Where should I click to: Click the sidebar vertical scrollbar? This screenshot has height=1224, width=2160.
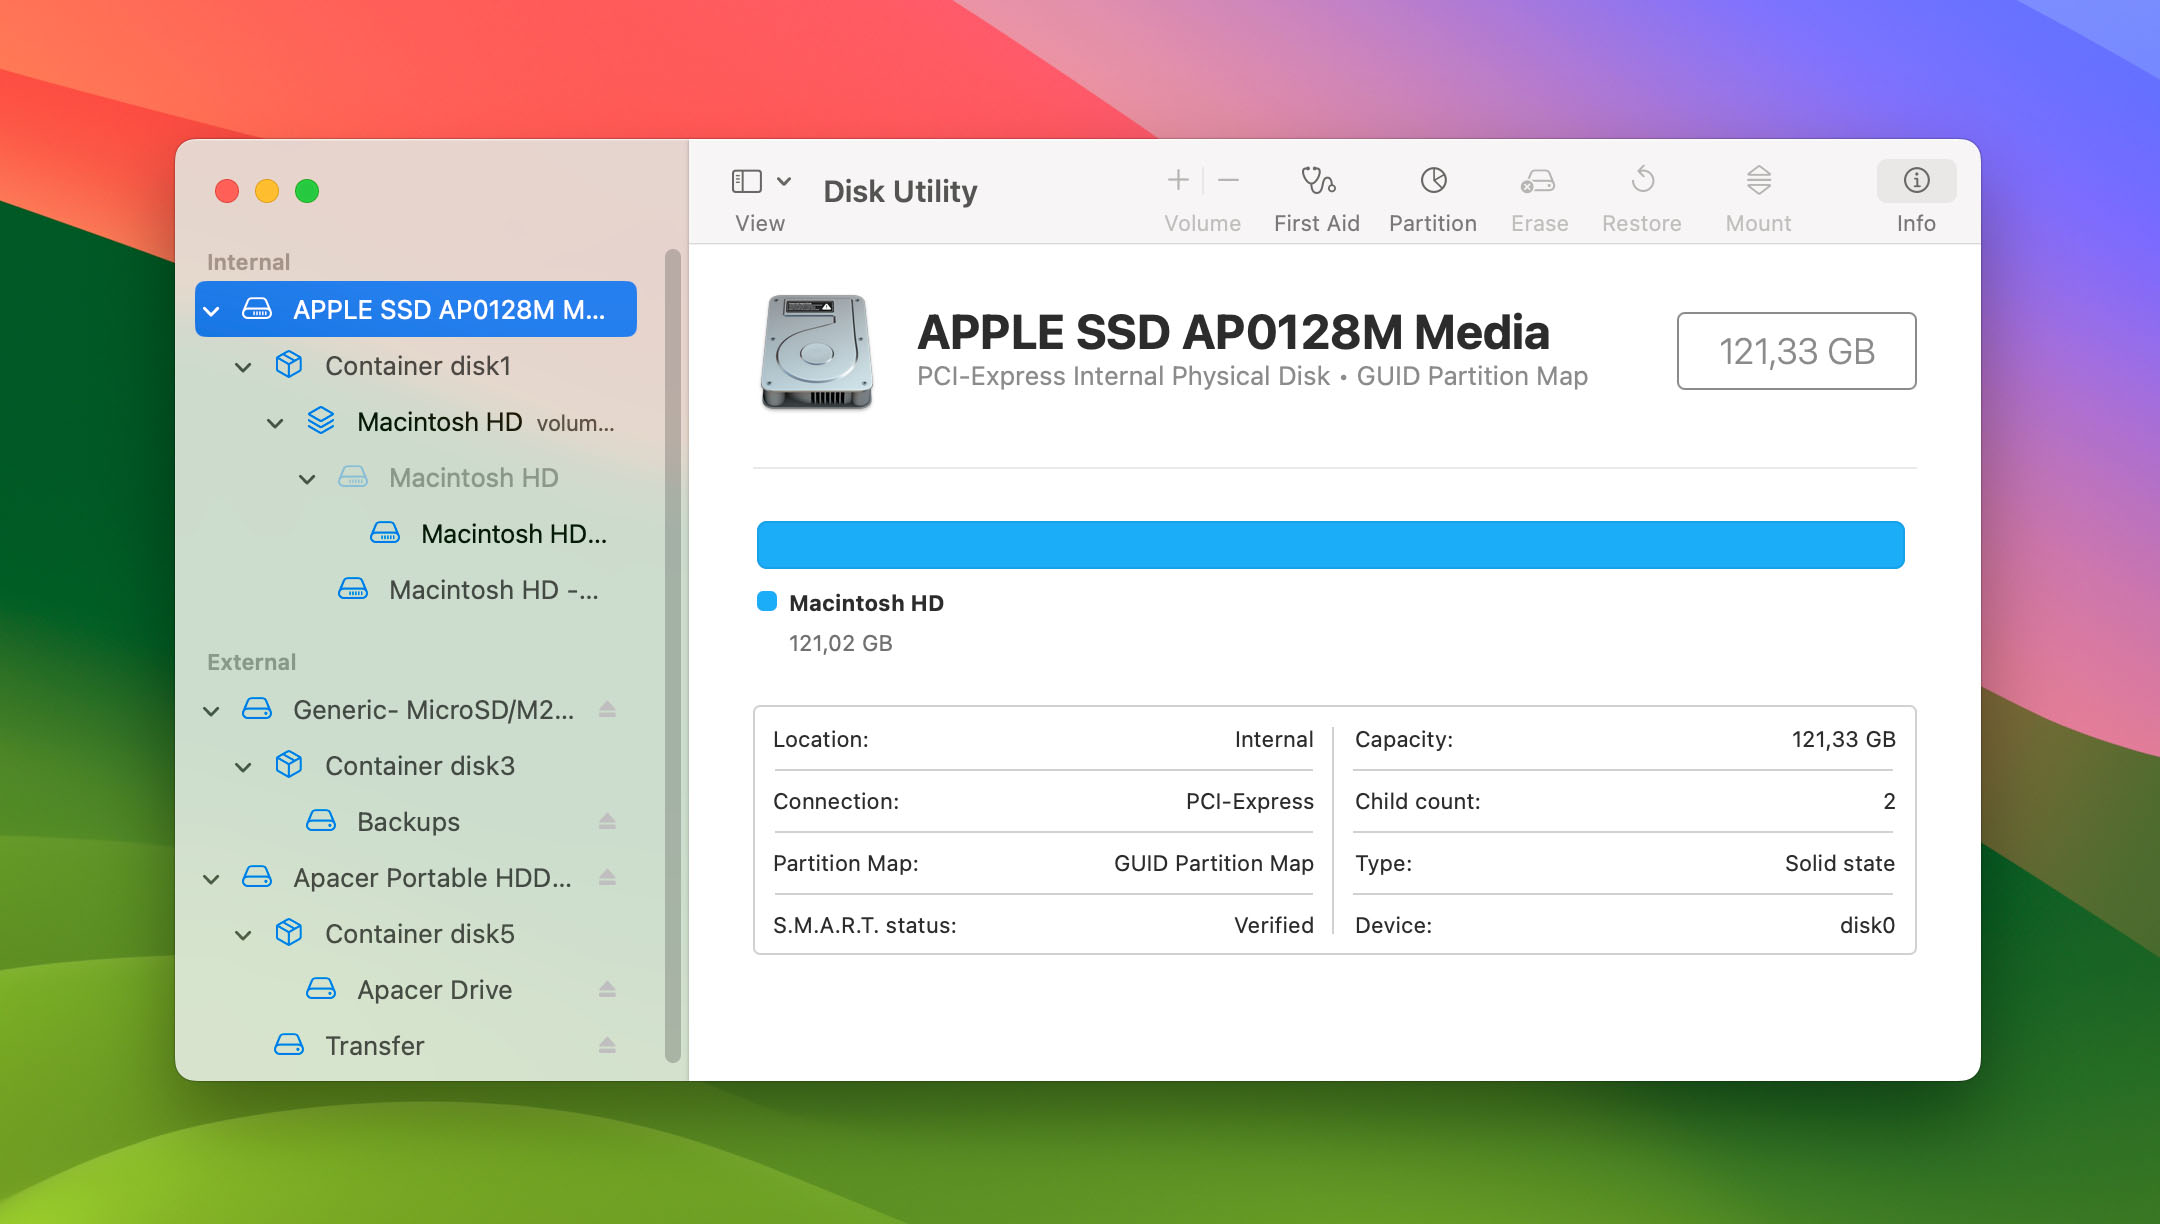tap(673, 655)
